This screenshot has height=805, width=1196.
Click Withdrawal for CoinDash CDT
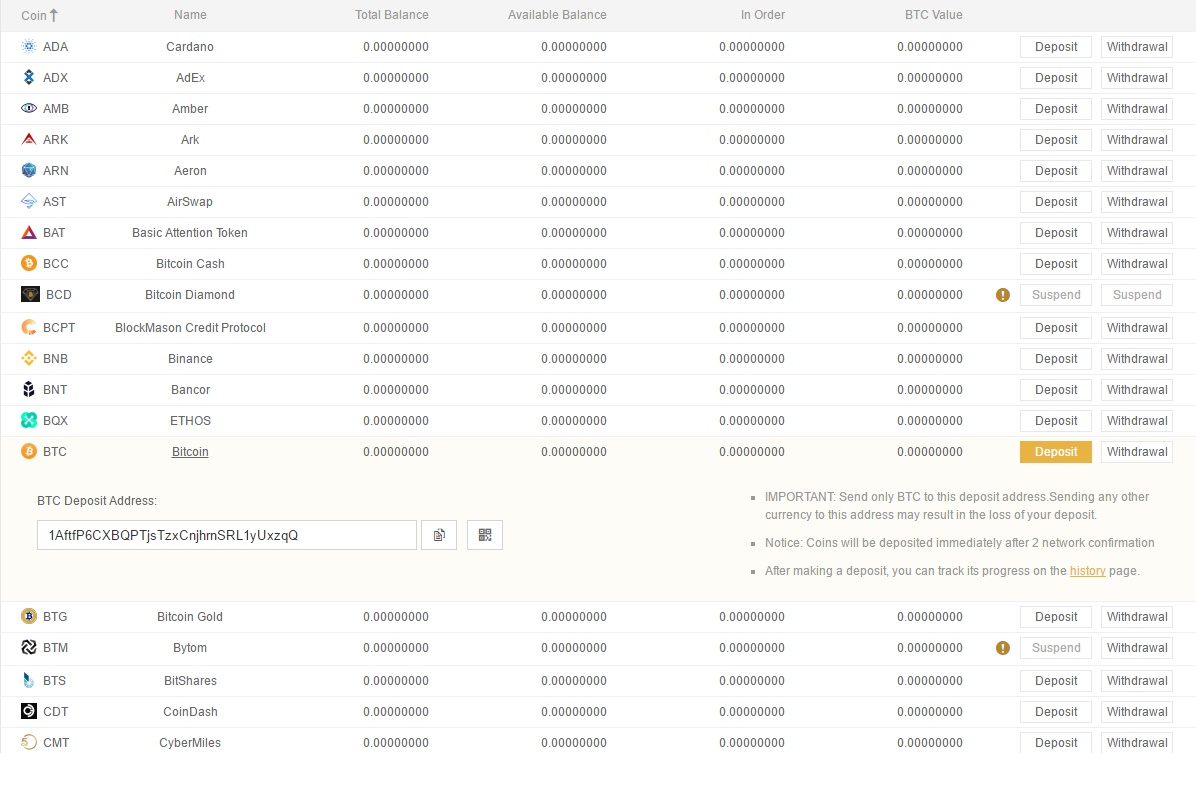[1137, 712]
